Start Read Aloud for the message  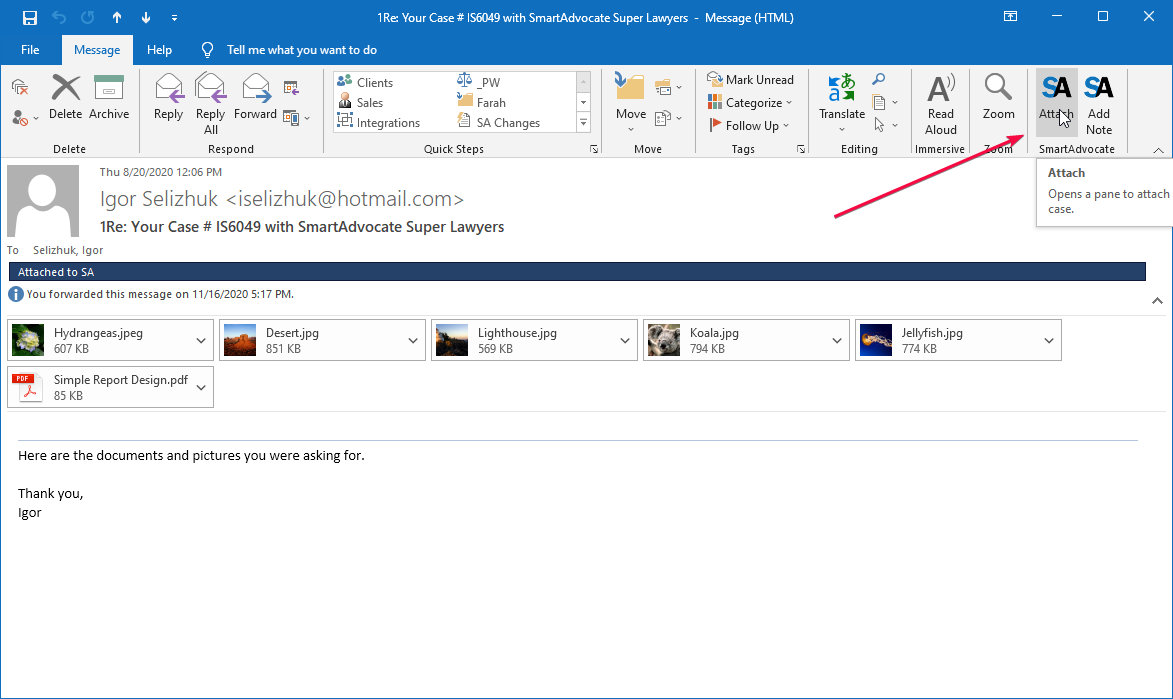click(940, 102)
